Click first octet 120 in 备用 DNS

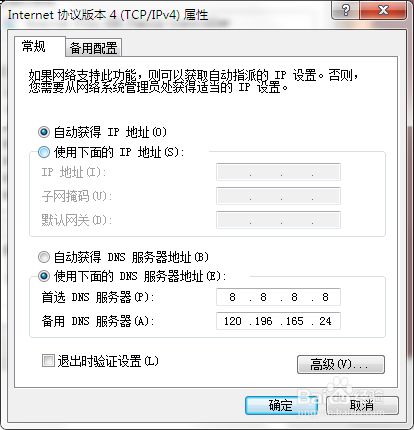click(x=233, y=321)
